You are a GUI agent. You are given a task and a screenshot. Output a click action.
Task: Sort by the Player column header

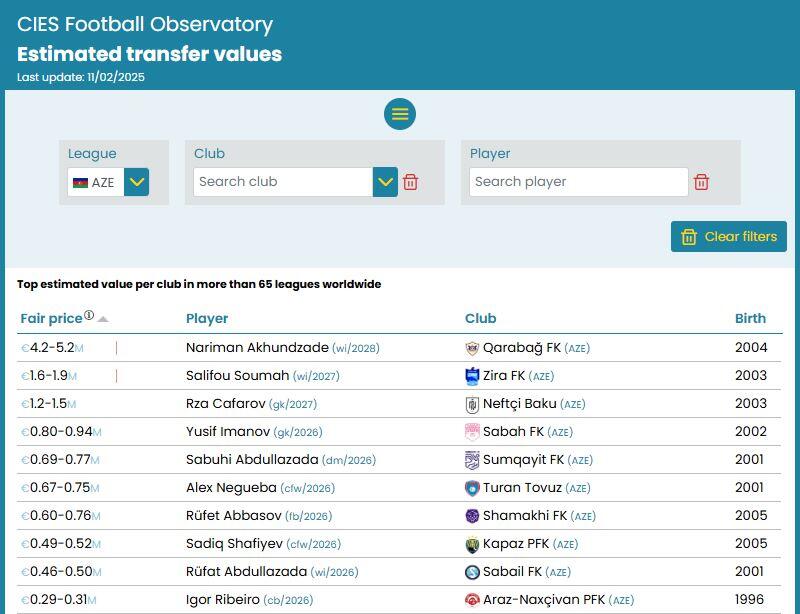[x=207, y=318]
